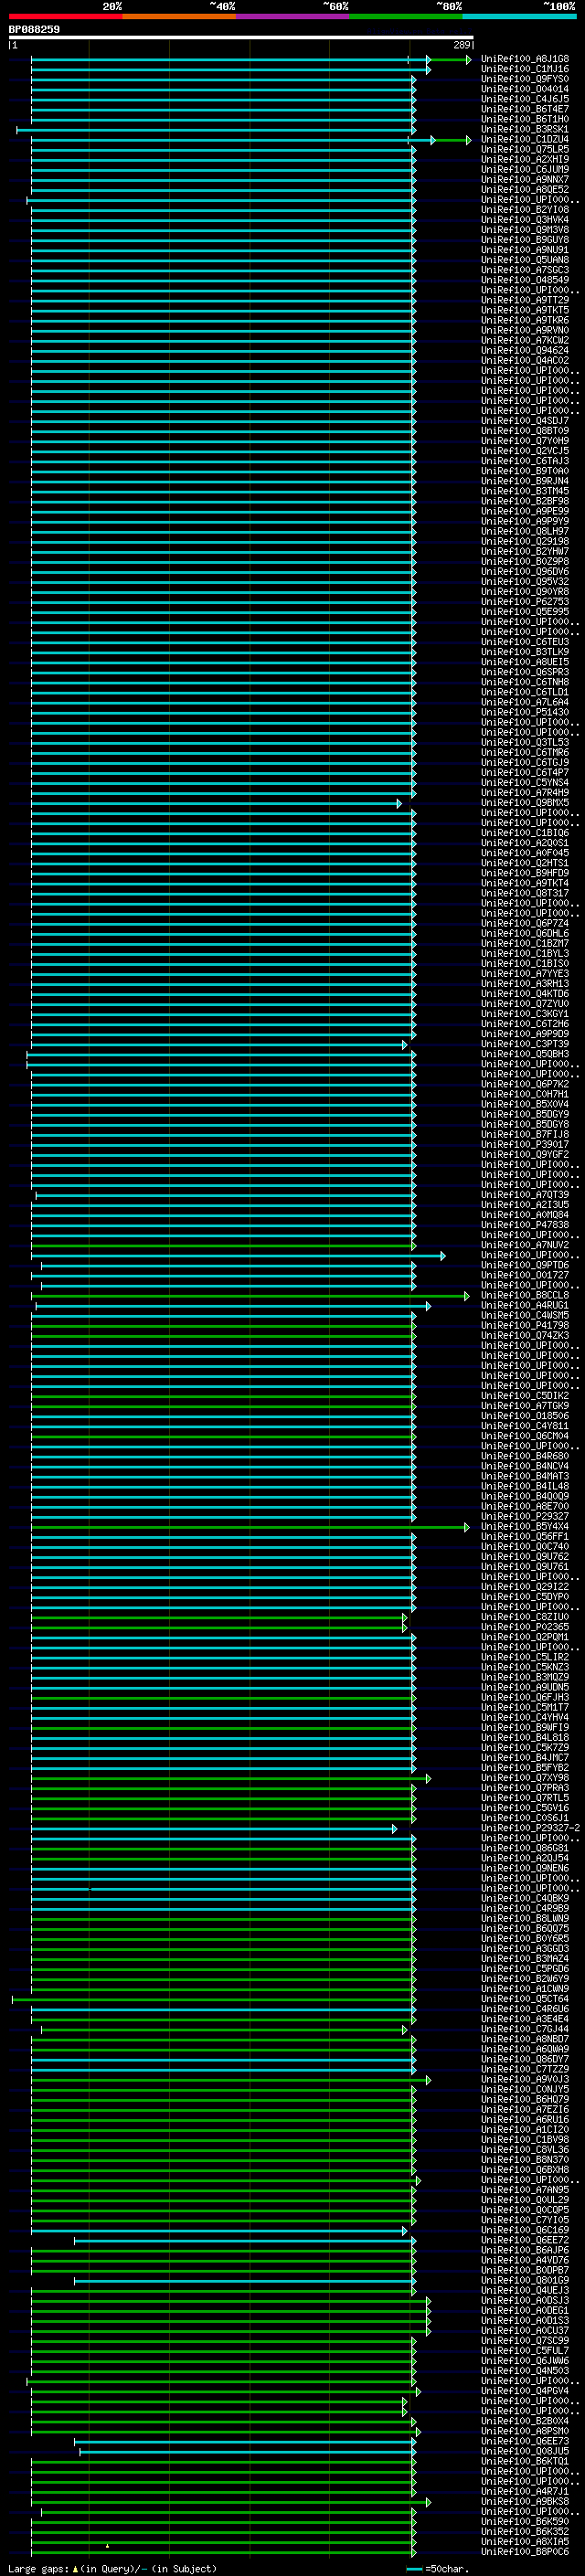
Task: Click the red 20% identity legend bar
Action: tap(66, 17)
